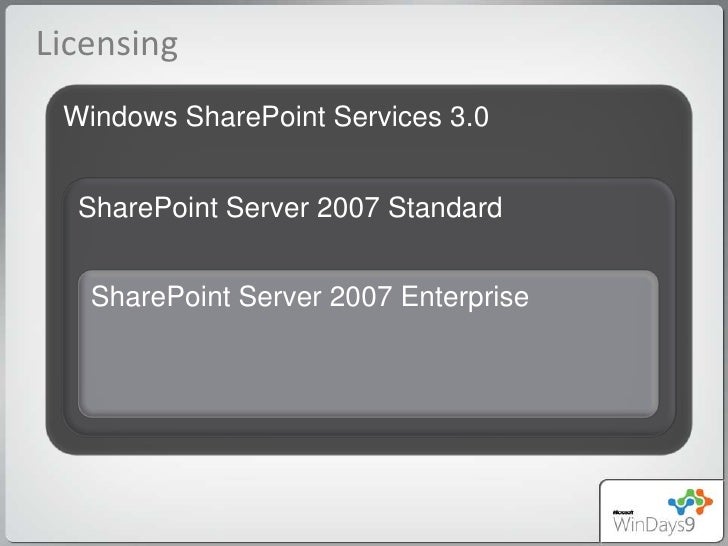Click the small Microsoft wordmark above WinDays9

623,512
